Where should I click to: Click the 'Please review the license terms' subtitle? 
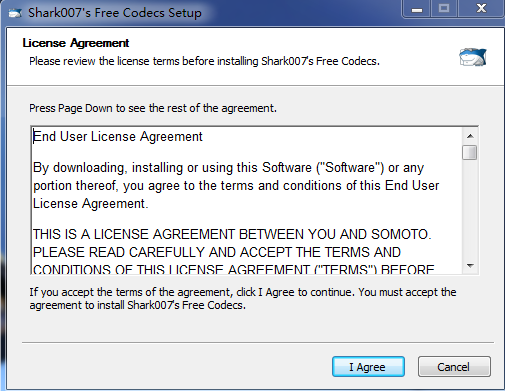pyautogui.click(x=204, y=61)
